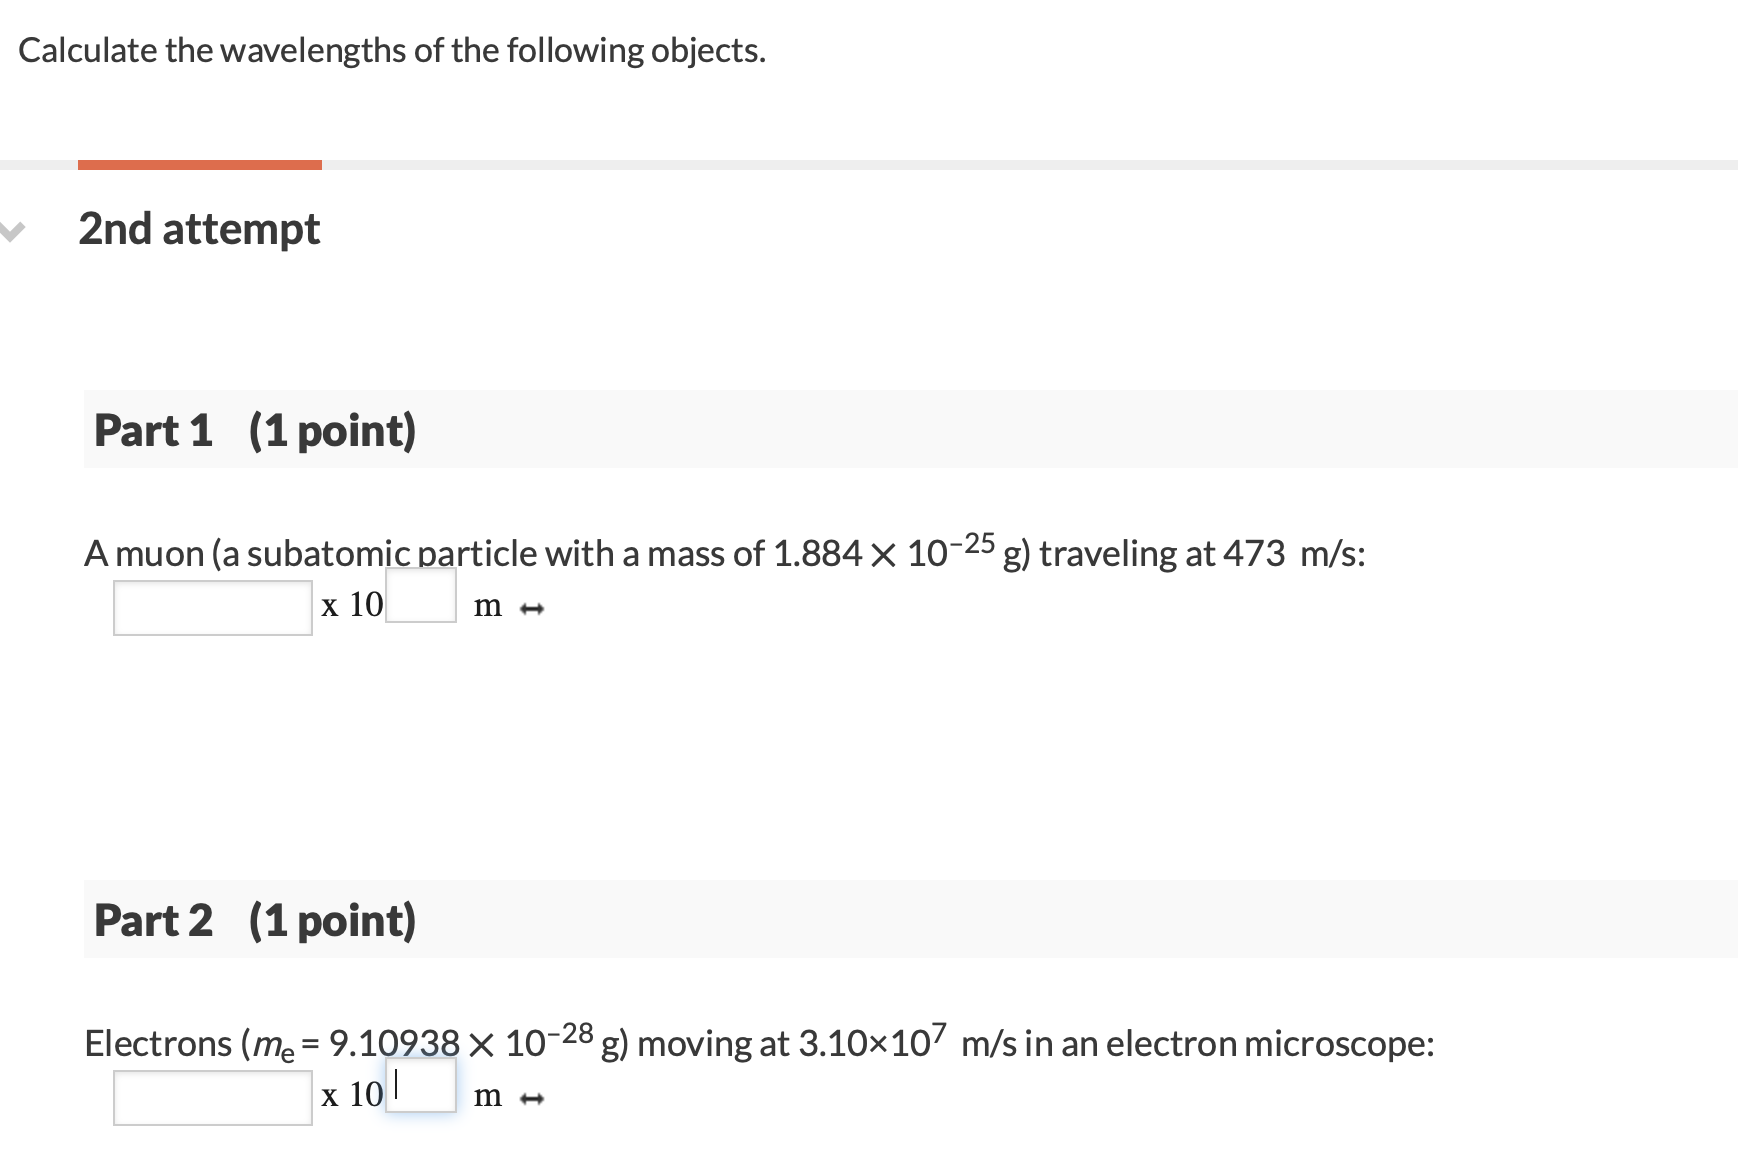Click the 'Calculate the wavelengths' instruction text
Screen dimensions: 1738x1150
(x=390, y=50)
